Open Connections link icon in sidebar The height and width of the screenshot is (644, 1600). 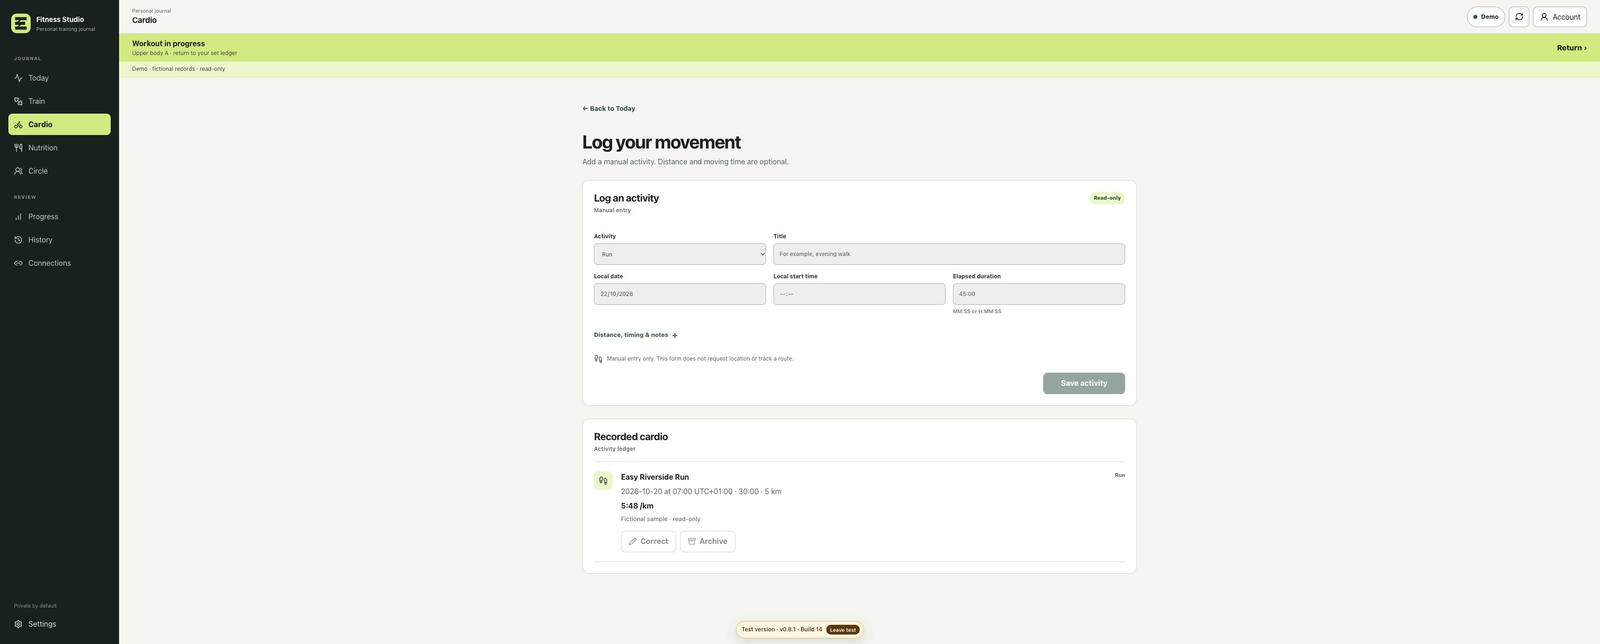[18, 263]
